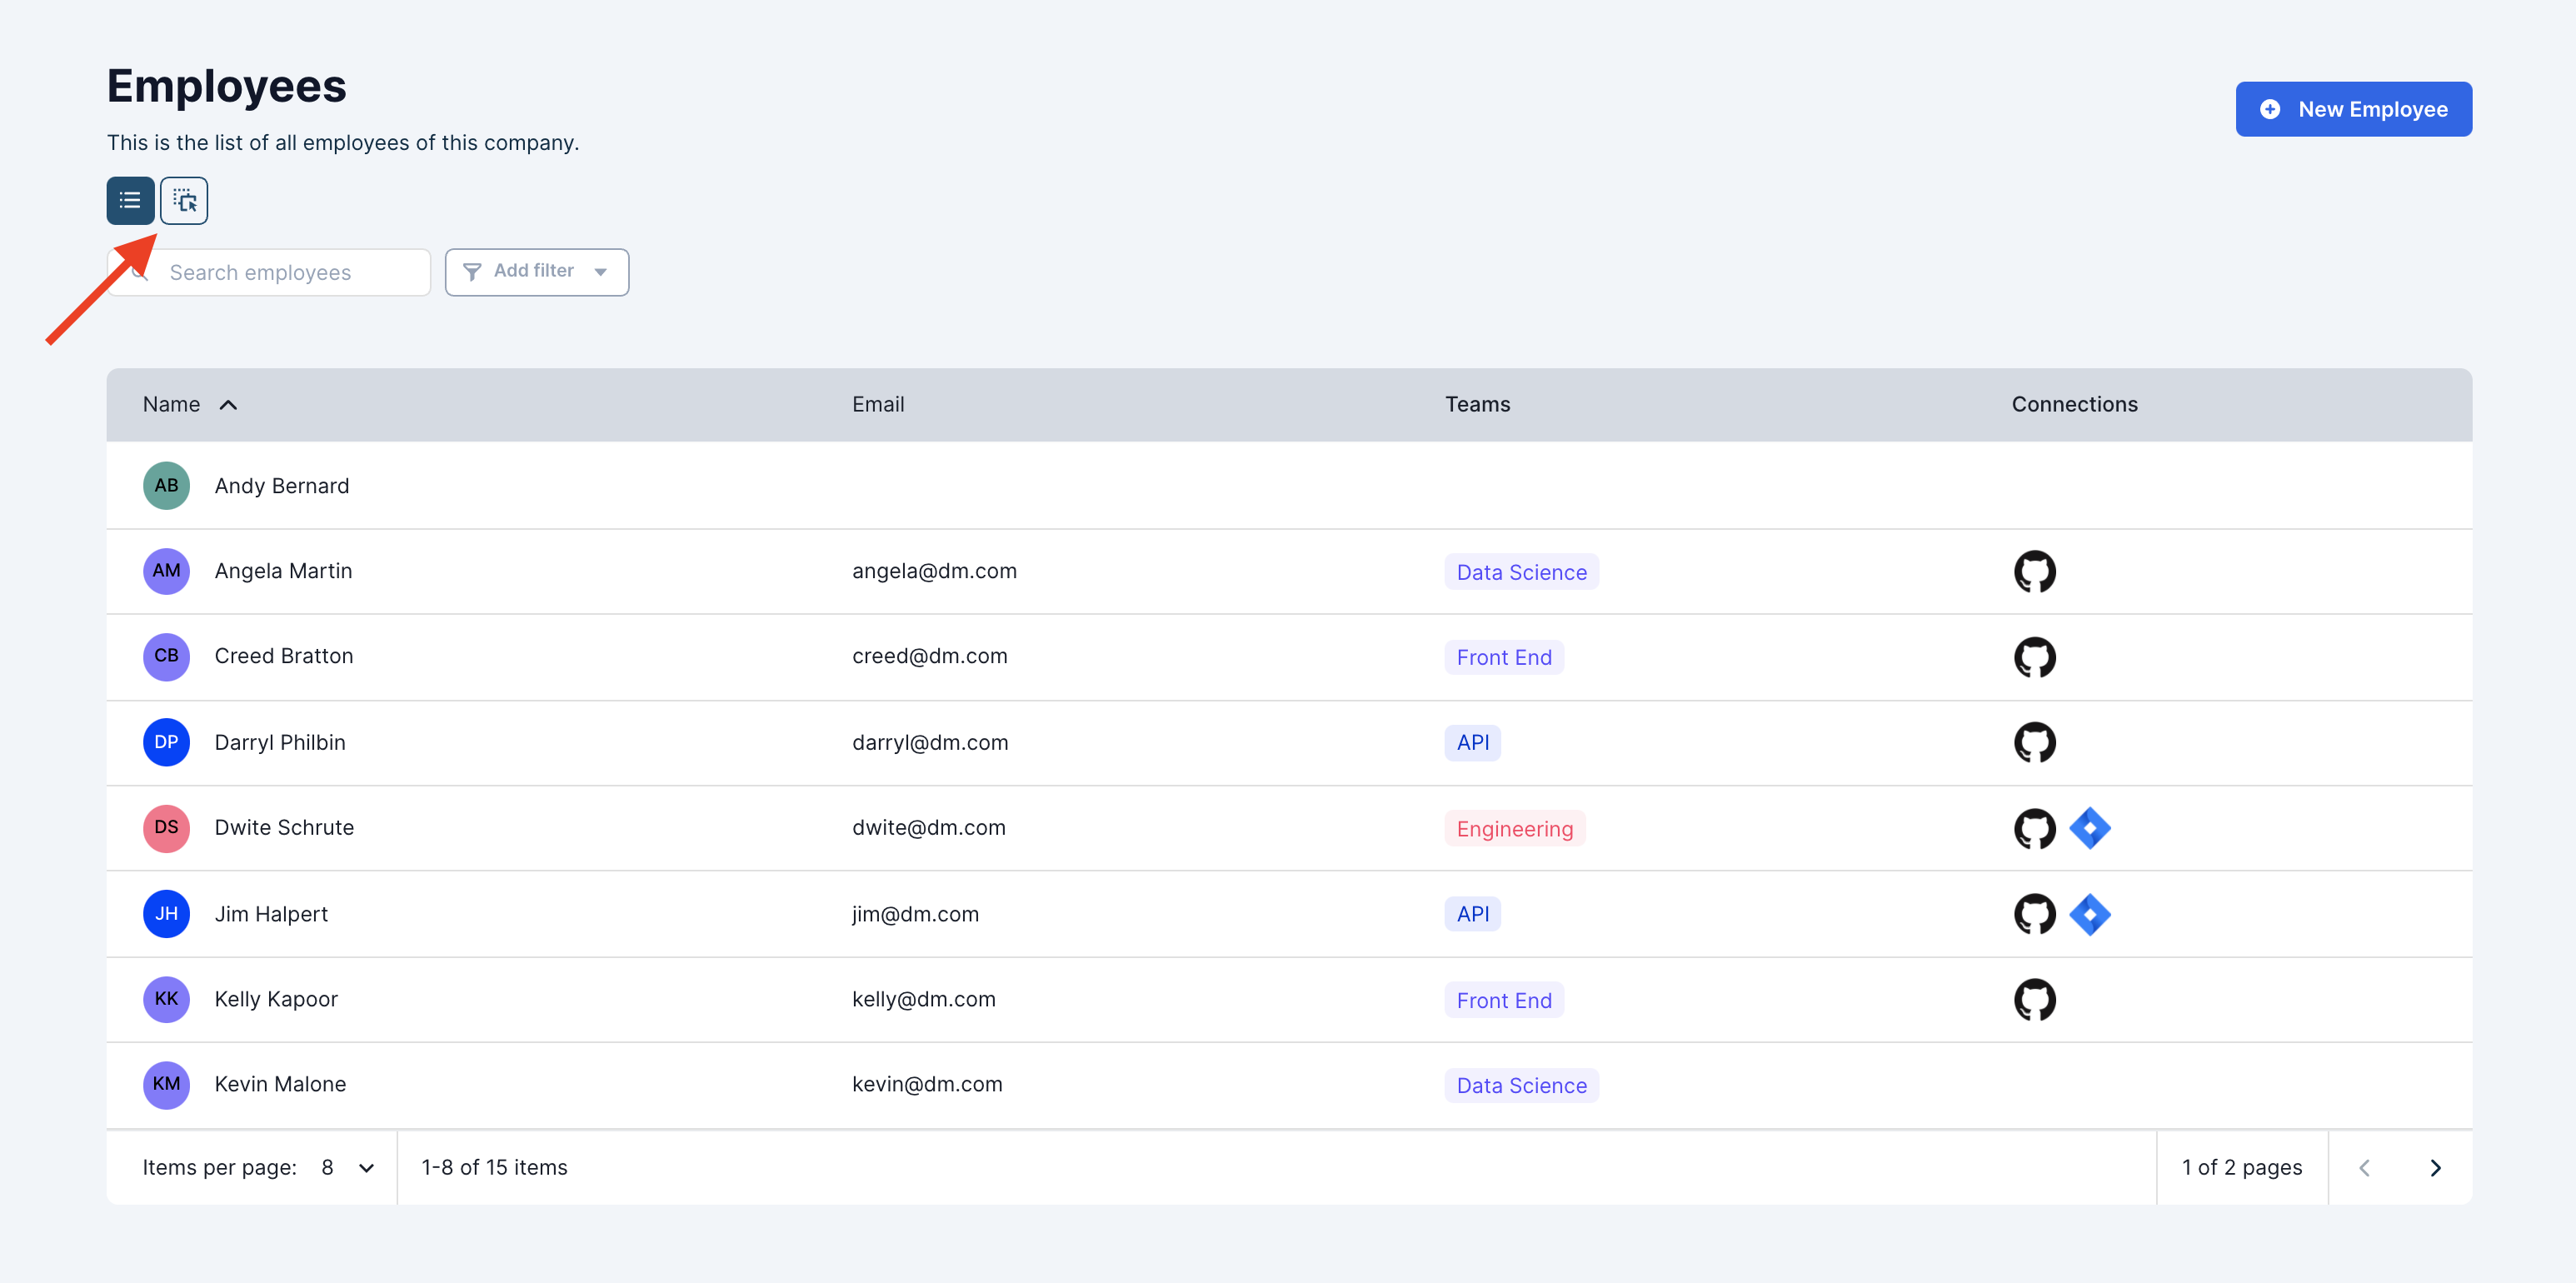Click the Email column header
Screen dimensions: 2576x1283
pos(877,405)
